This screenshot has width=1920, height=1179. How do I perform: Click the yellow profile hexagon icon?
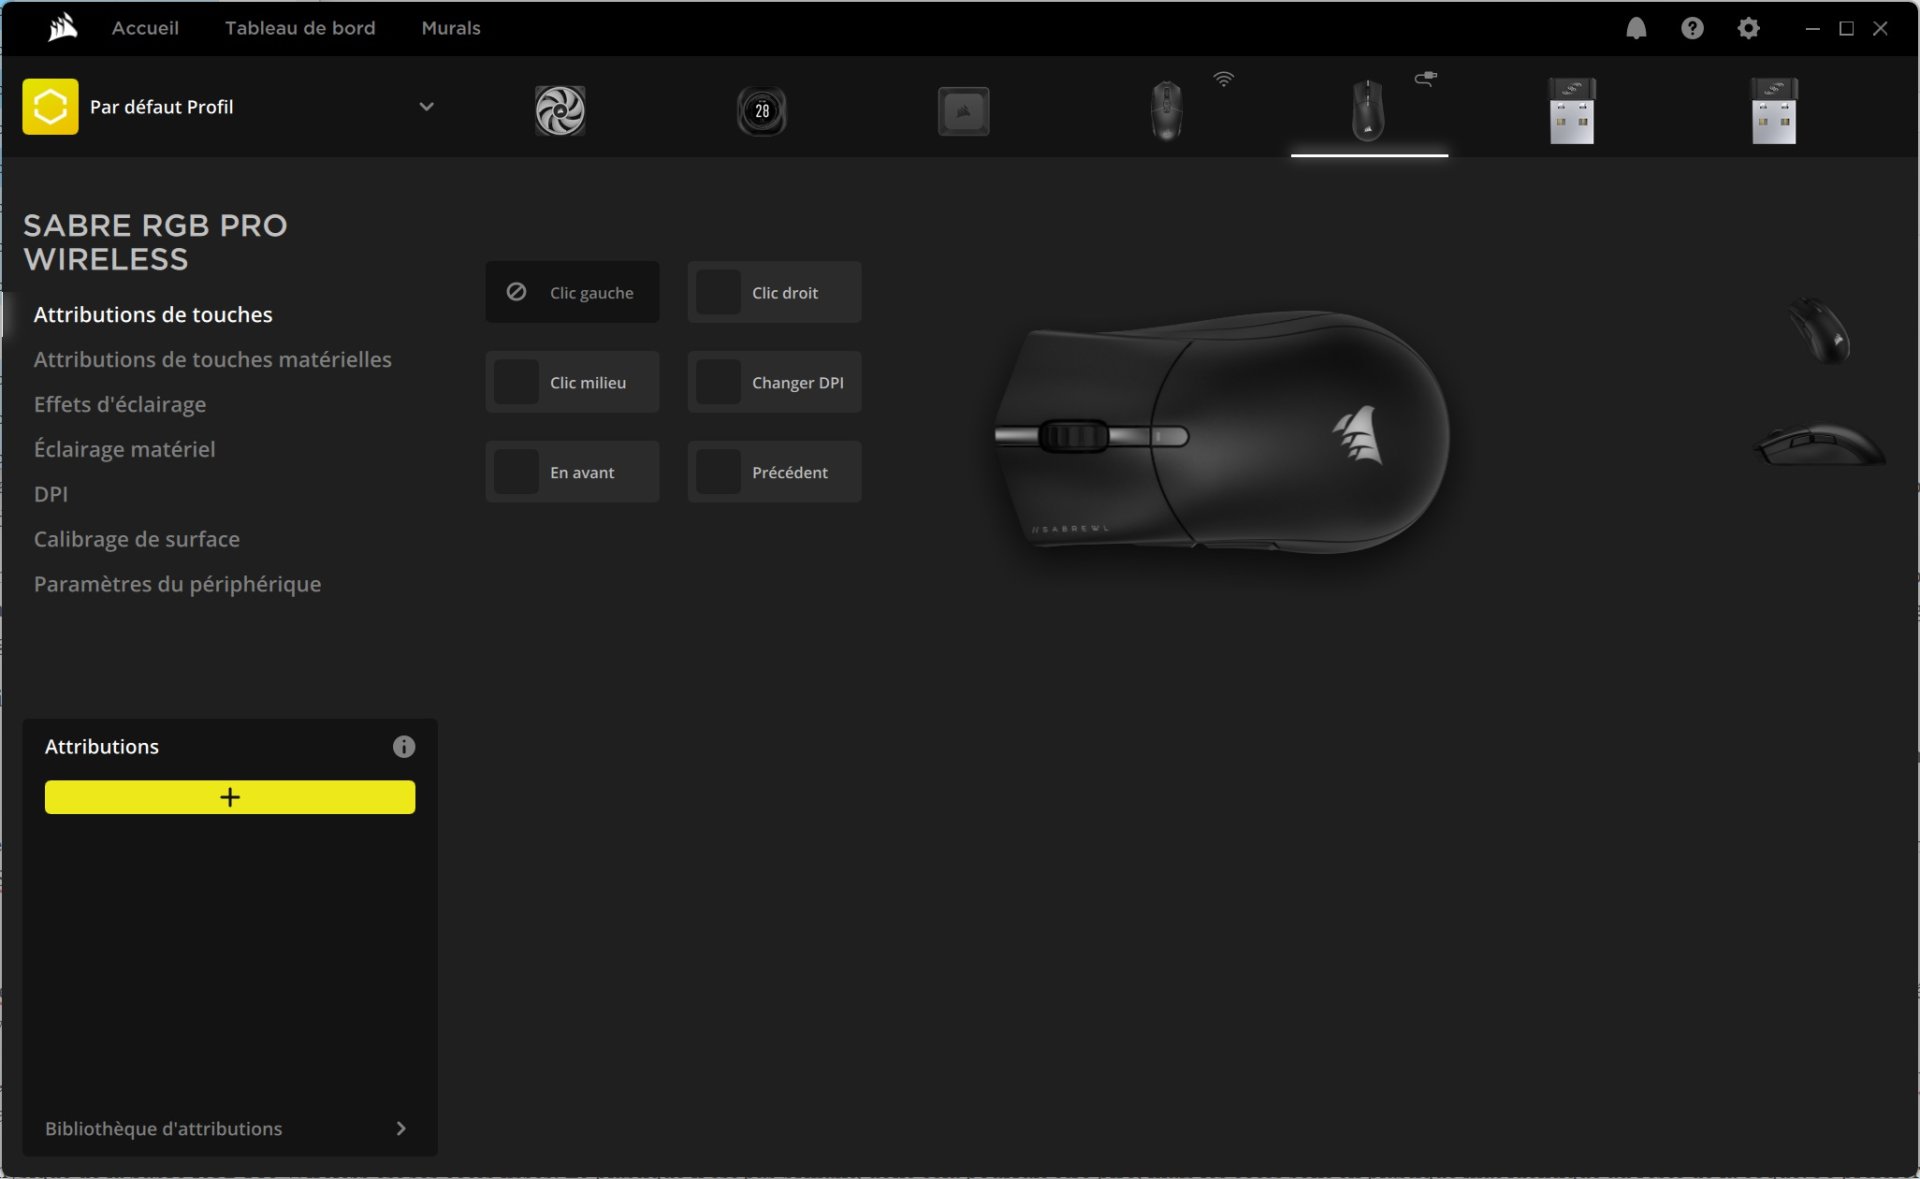(50, 106)
